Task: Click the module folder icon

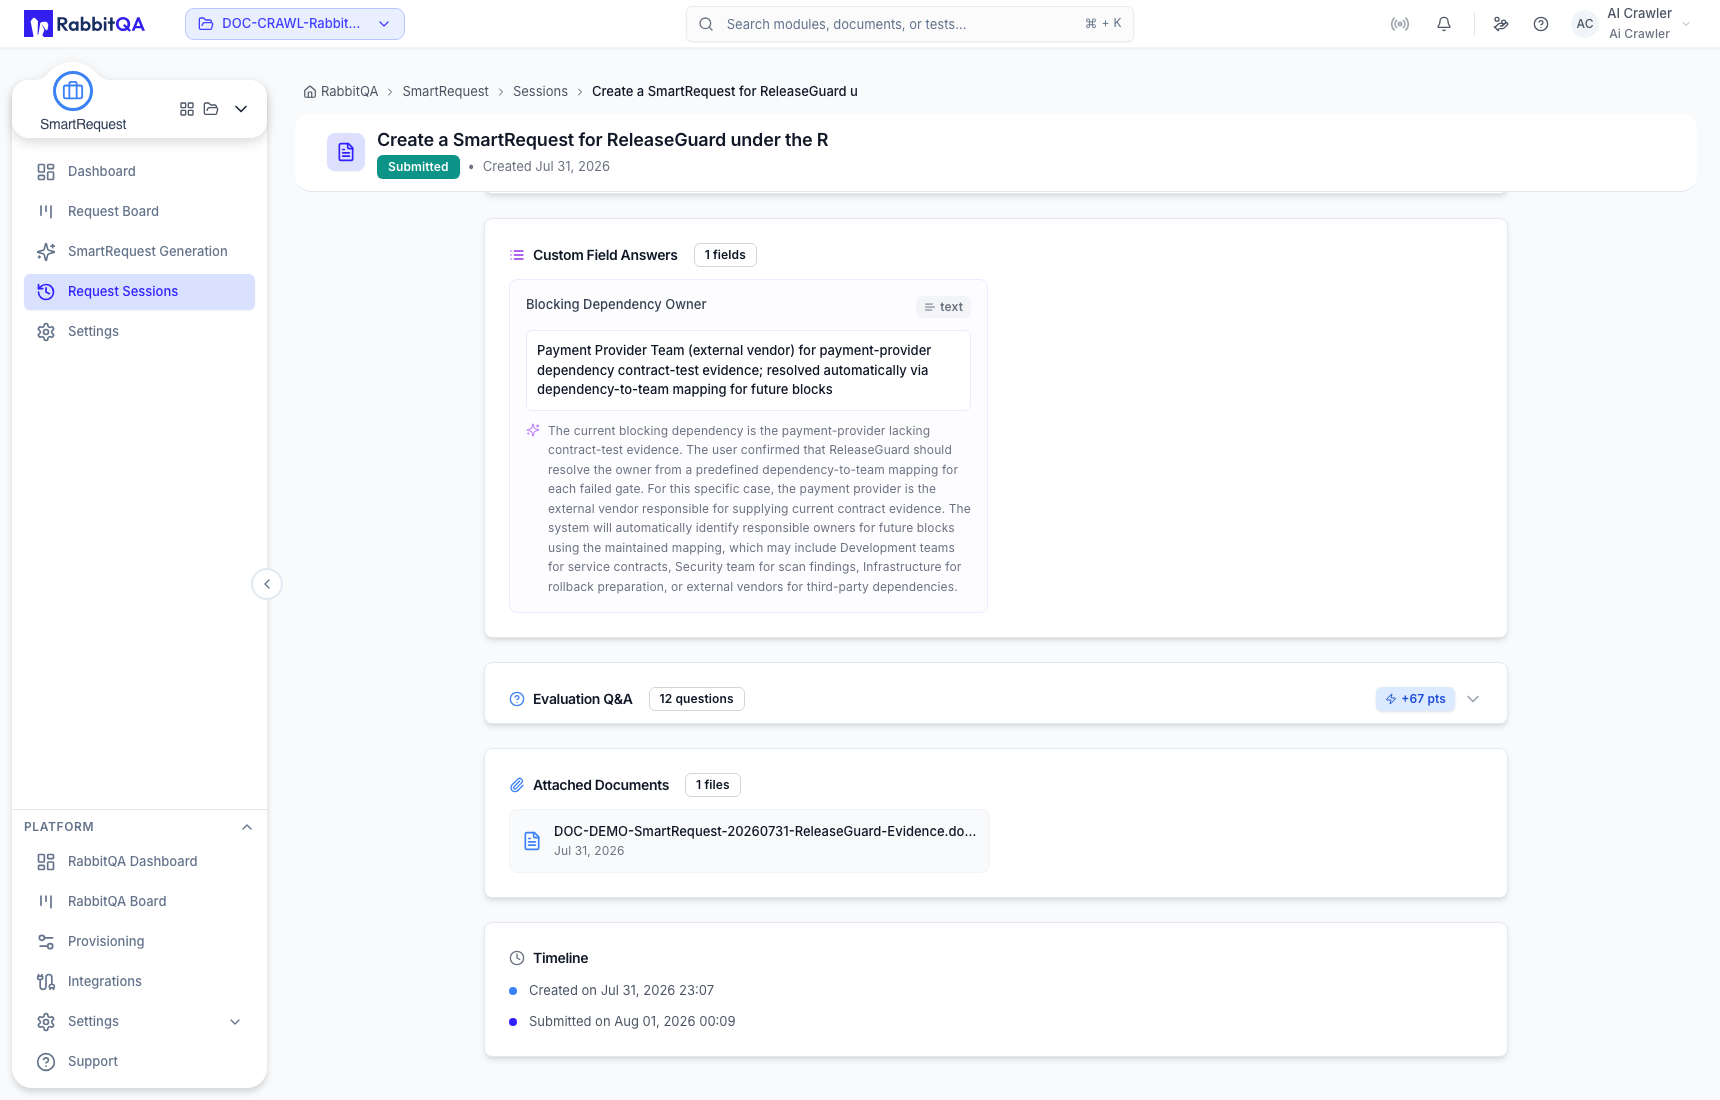Action: (211, 109)
